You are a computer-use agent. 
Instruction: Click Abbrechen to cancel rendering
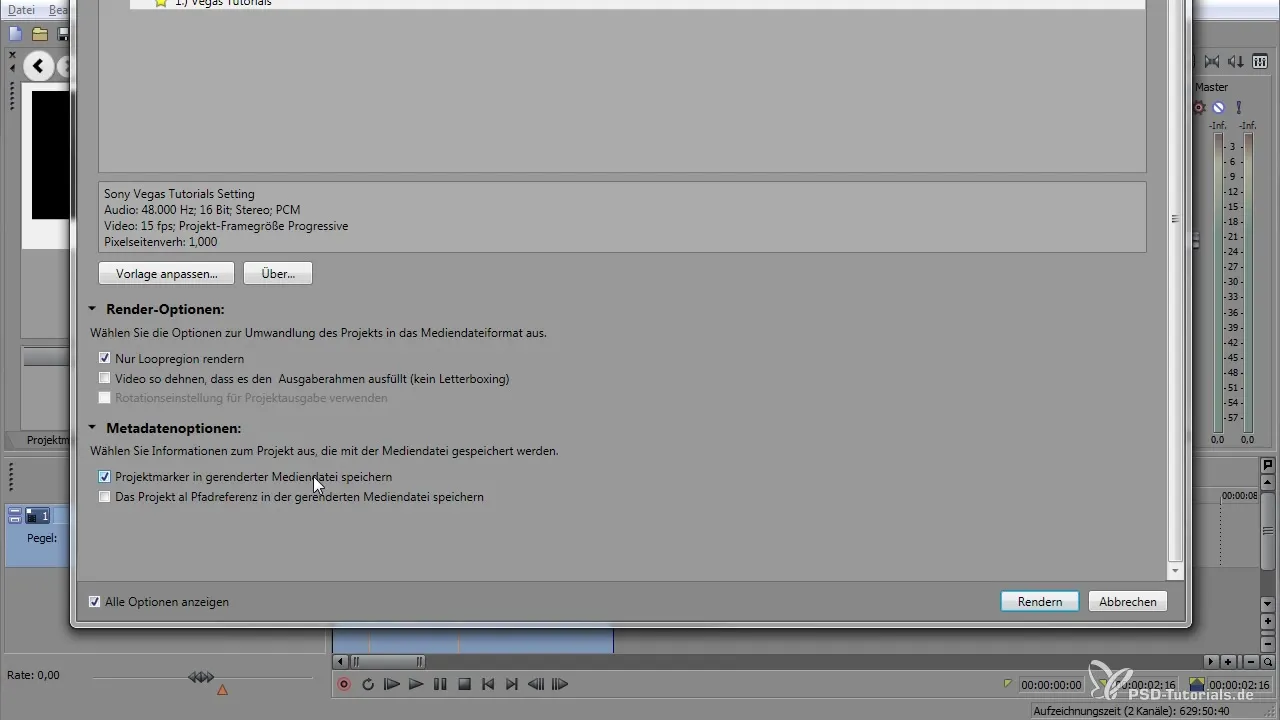tap(1128, 601)
